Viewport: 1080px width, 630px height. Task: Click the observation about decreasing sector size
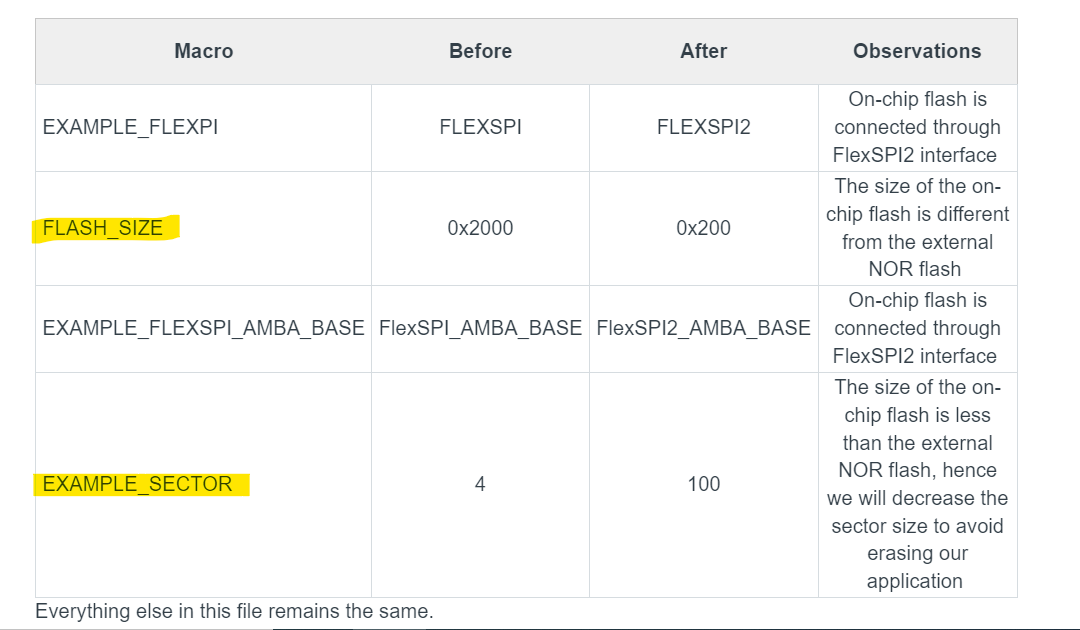pyautogui.click(x=917, y=484)
